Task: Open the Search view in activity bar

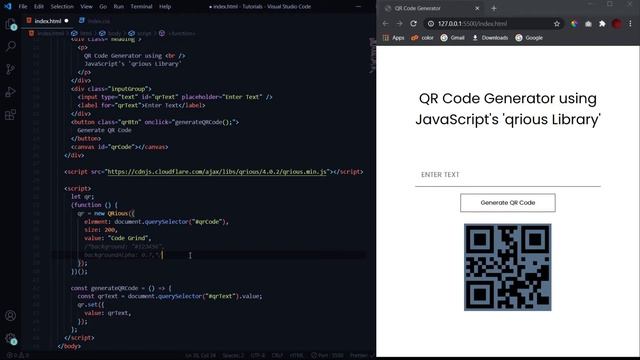Action: pos(11,46)
